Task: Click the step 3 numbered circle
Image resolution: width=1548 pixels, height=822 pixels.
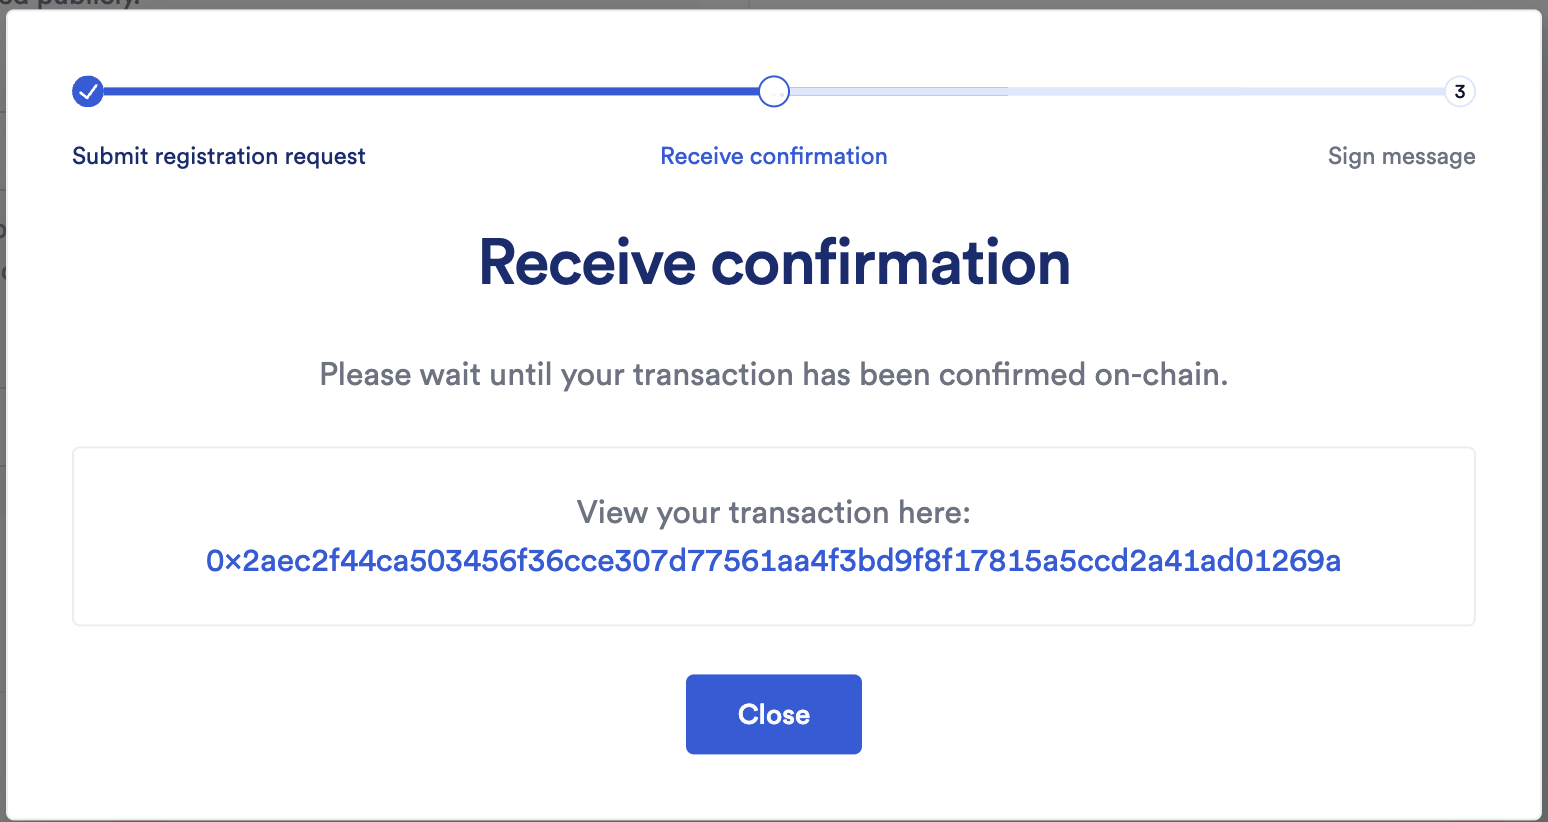Action: coord(1460,92)
